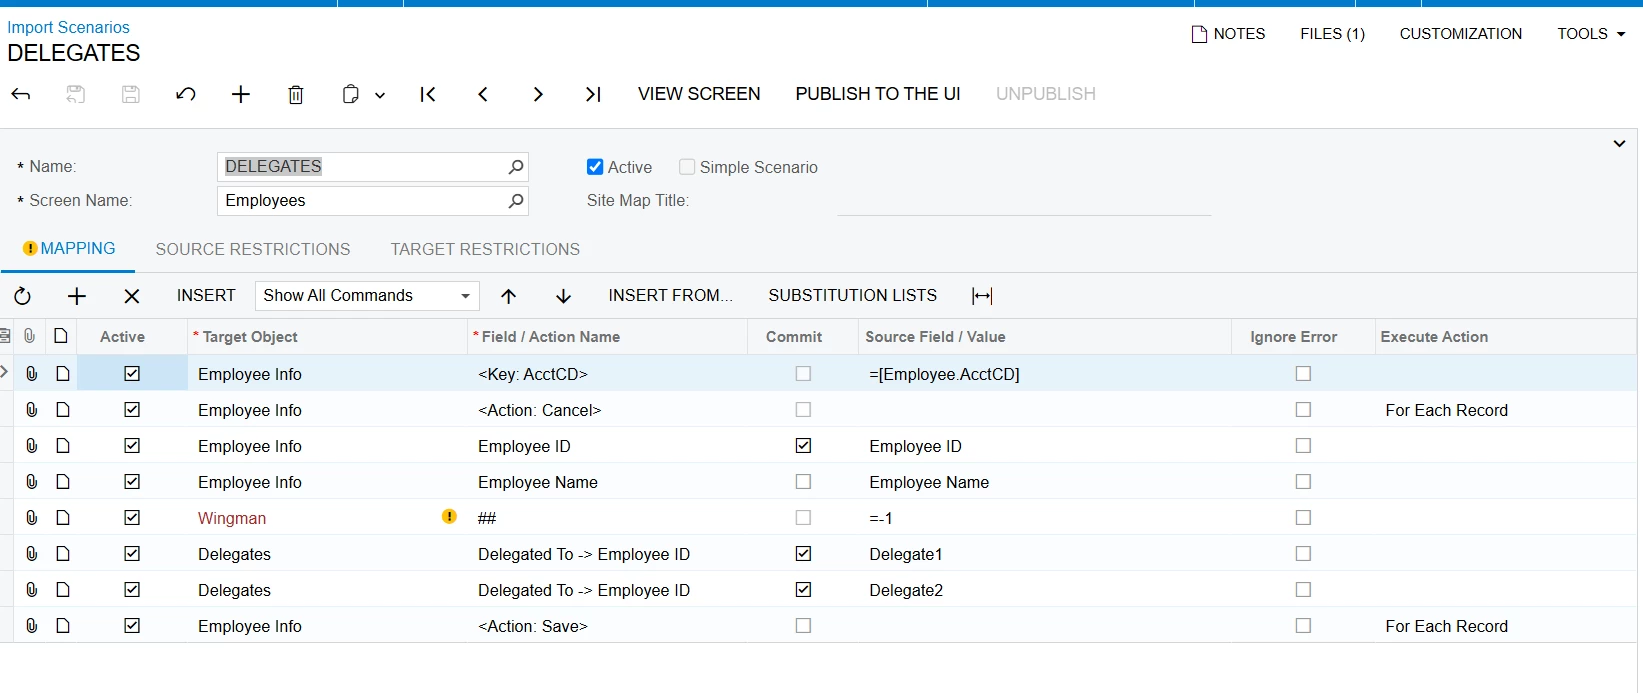Switch to TARGET RESTRICTIONS tab

point(485,249)
